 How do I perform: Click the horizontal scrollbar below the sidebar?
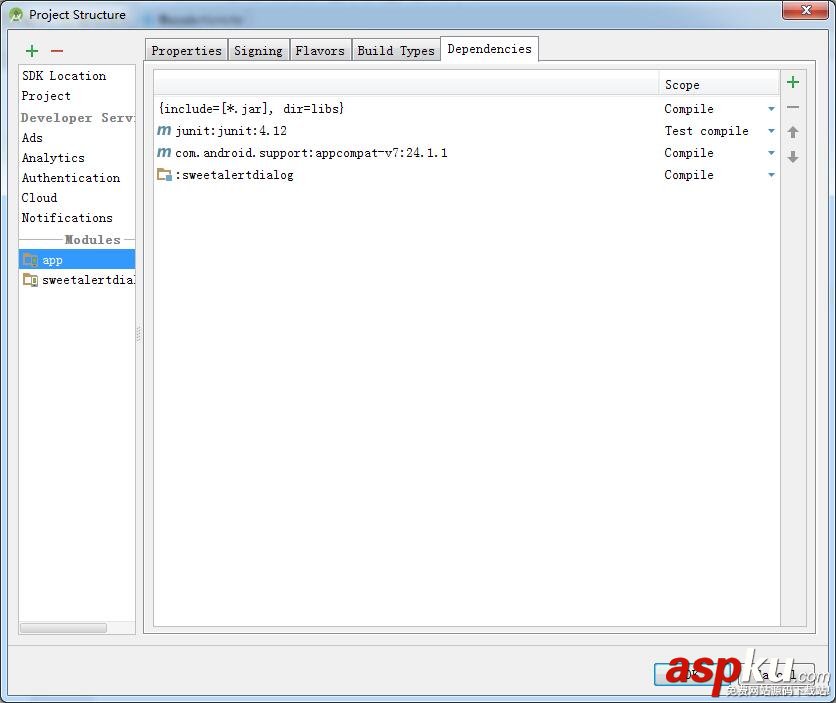tap(63, 628)
